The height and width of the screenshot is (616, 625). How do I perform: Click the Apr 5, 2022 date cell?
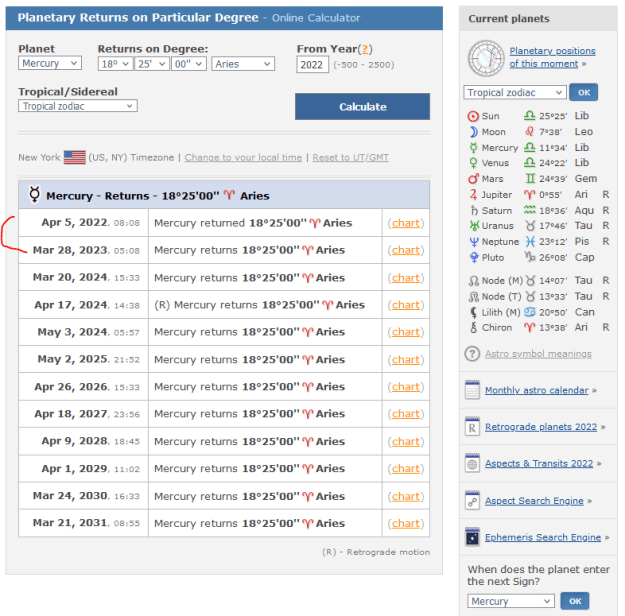coord(84,222)
